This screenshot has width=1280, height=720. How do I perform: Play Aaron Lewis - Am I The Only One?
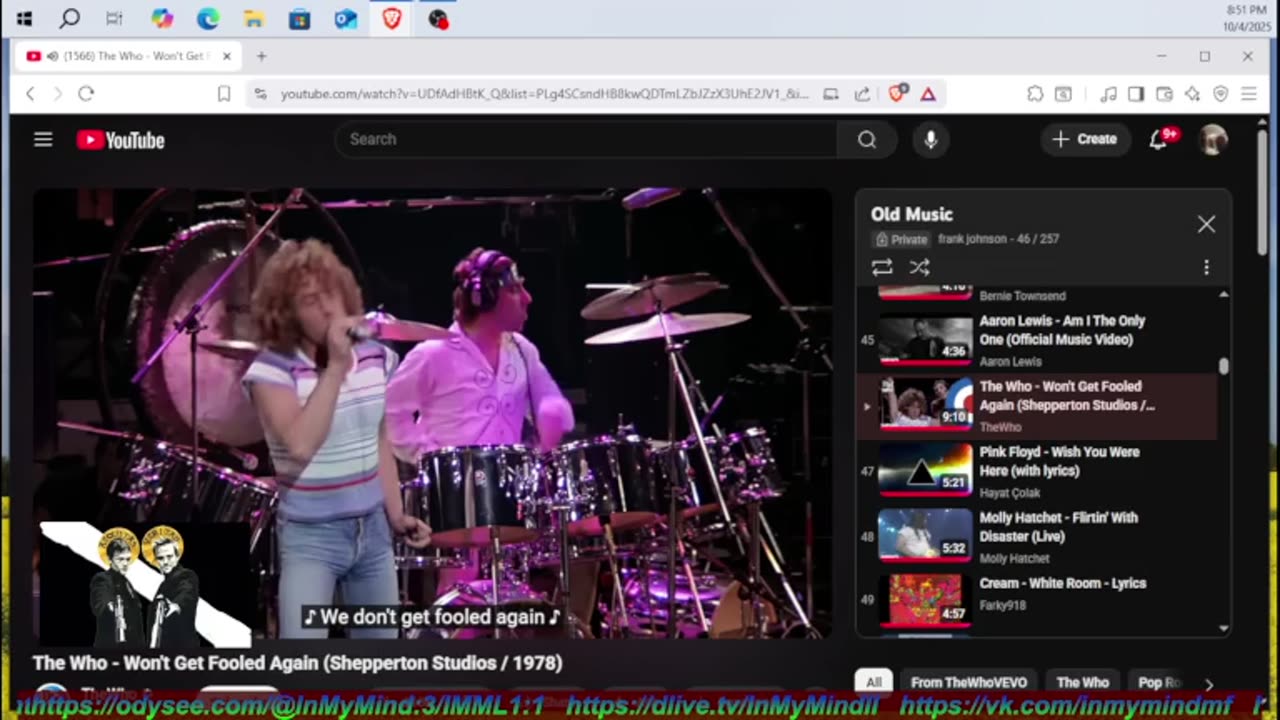pyautogui.click(x=925, y=340)
